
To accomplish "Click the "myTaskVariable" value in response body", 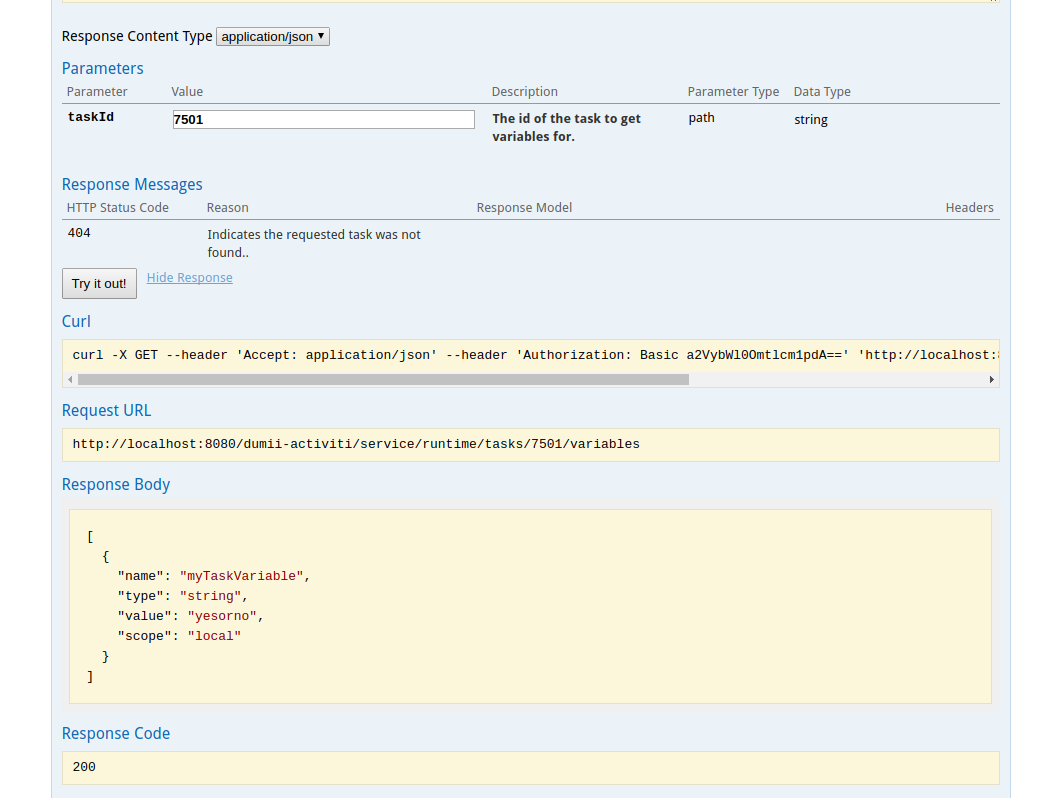I will pyautogui.click(x=241, y=576).
